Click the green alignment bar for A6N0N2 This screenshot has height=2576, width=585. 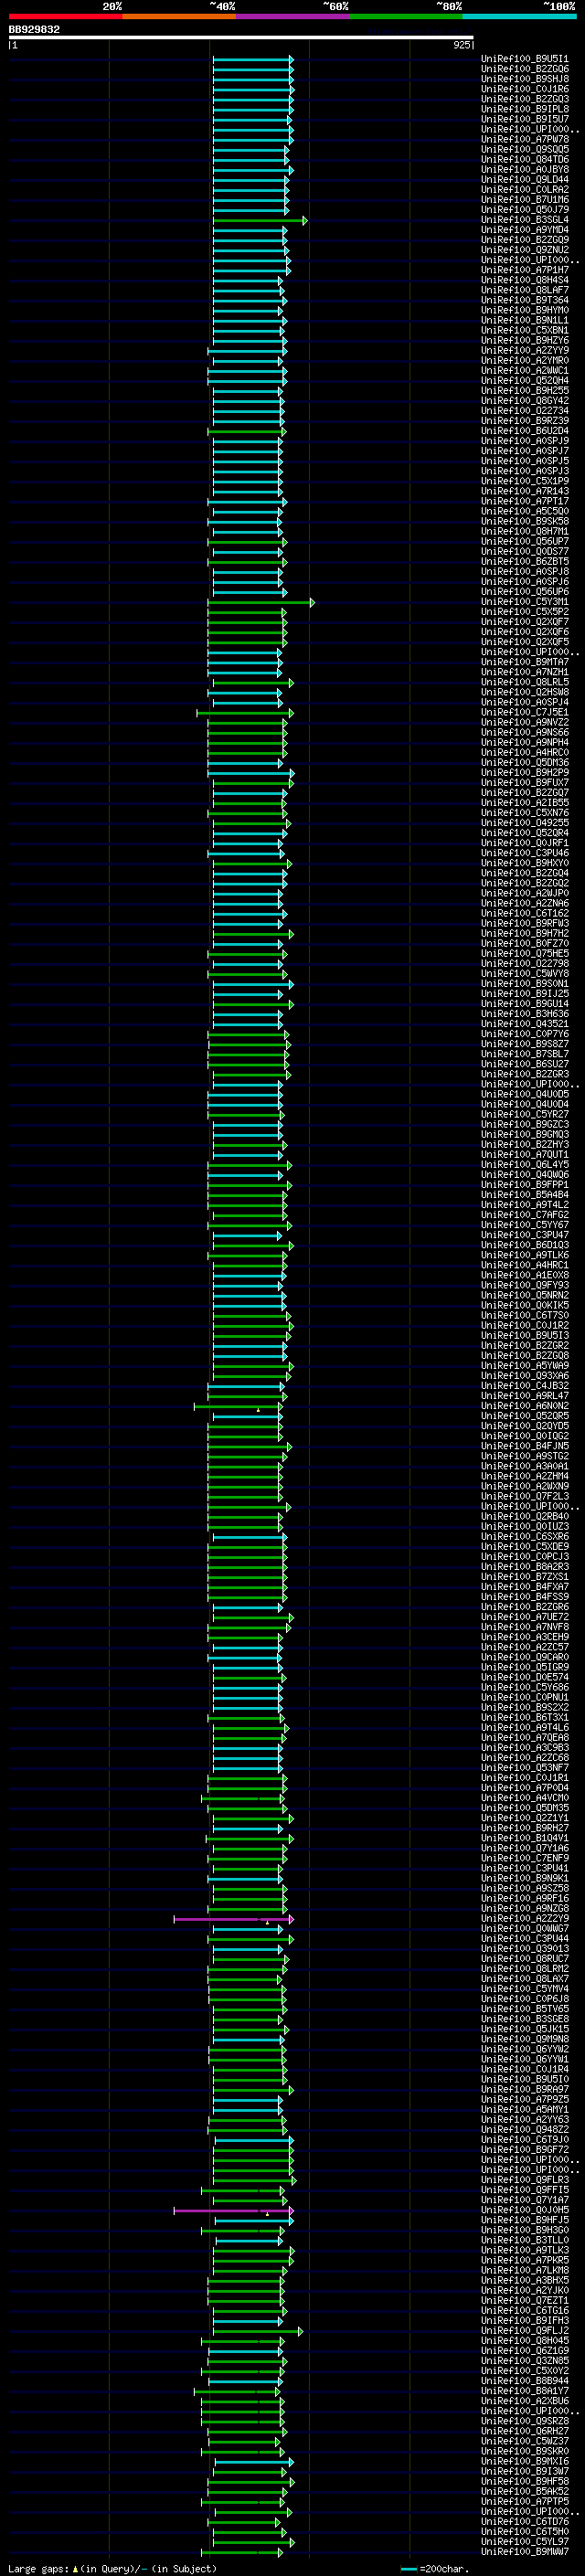(x=238, y=1406)
